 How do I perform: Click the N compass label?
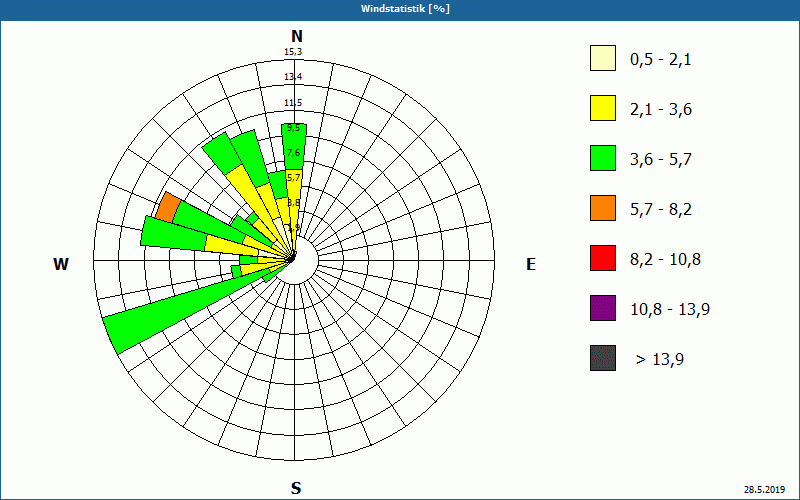(296, 36)
